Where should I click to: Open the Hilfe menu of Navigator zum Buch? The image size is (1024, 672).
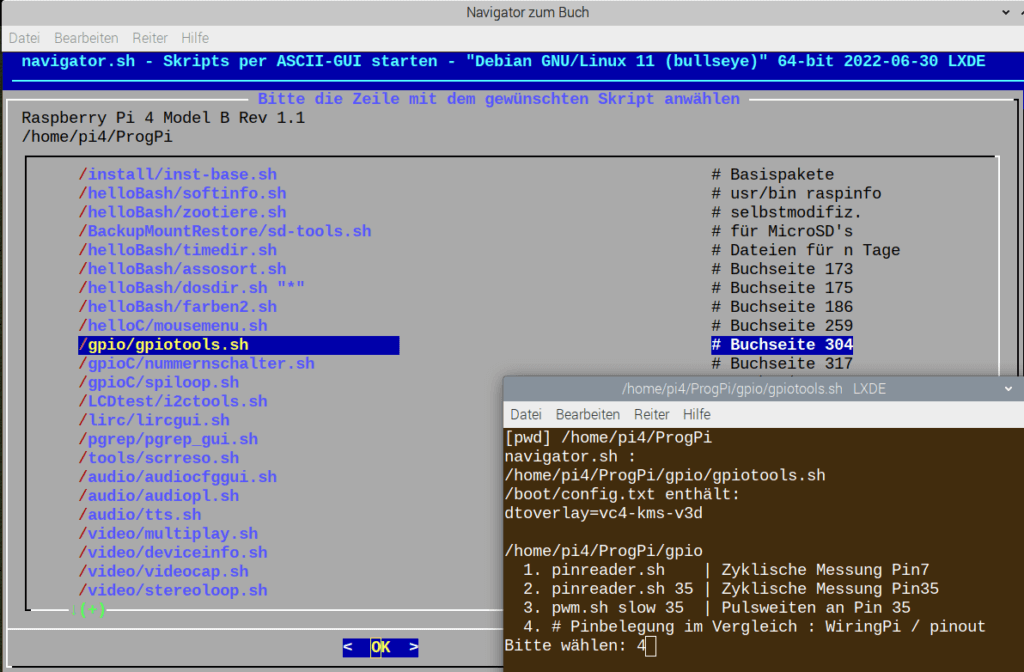coord(194,38)
